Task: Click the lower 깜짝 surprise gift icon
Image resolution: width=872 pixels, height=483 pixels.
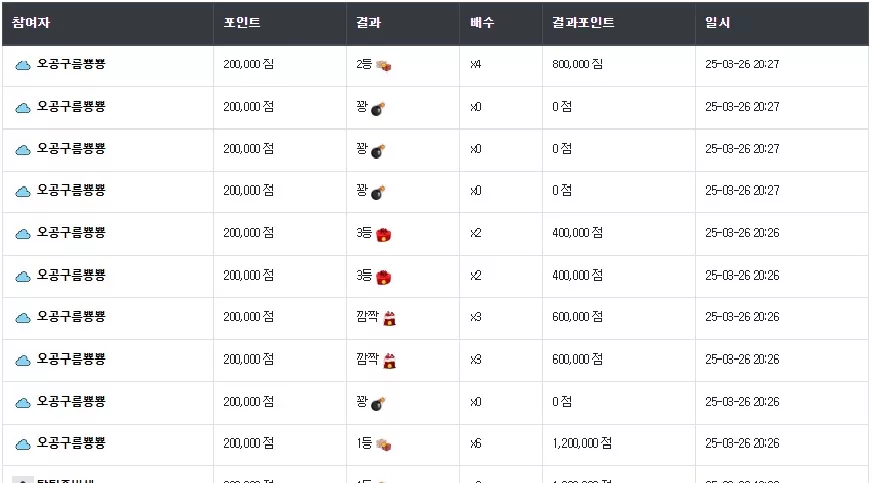Action: 390,361
